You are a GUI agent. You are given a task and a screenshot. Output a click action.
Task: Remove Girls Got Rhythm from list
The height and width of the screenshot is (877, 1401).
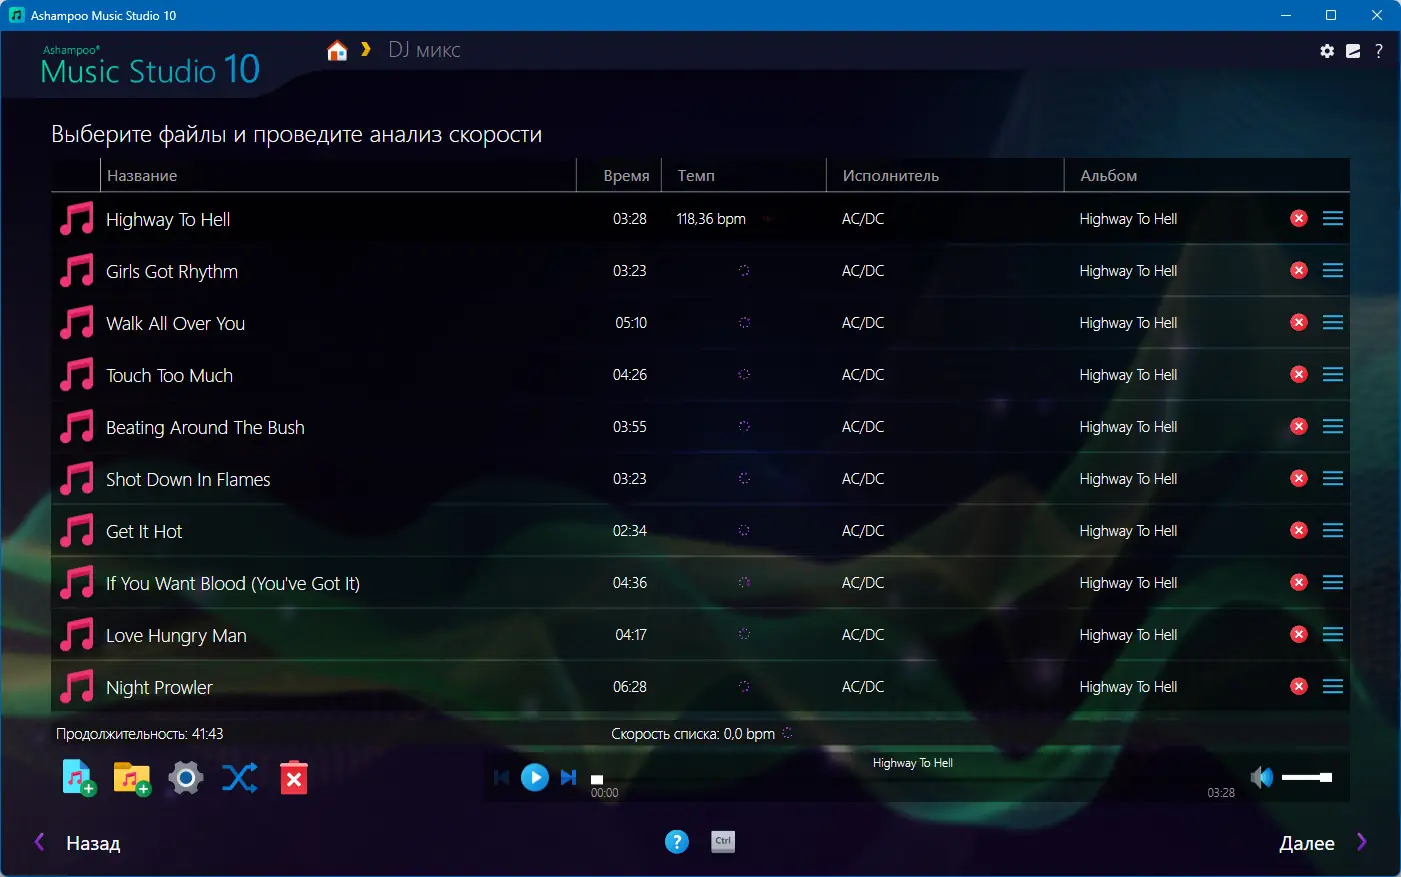point(1299,270)
